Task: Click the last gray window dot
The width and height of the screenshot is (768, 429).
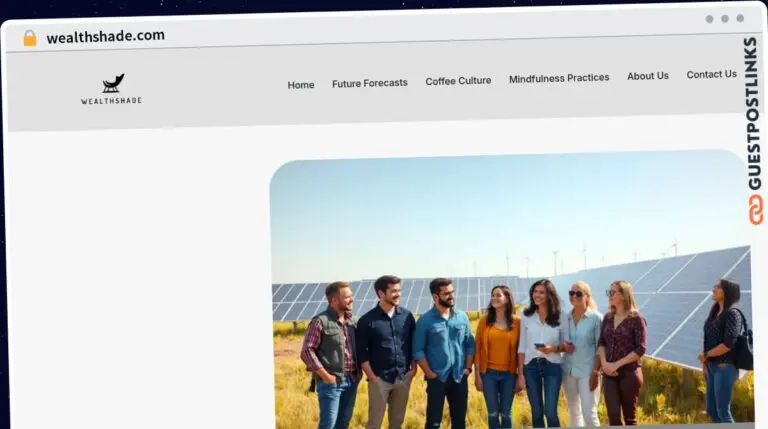Action: [x=740, y=18]
